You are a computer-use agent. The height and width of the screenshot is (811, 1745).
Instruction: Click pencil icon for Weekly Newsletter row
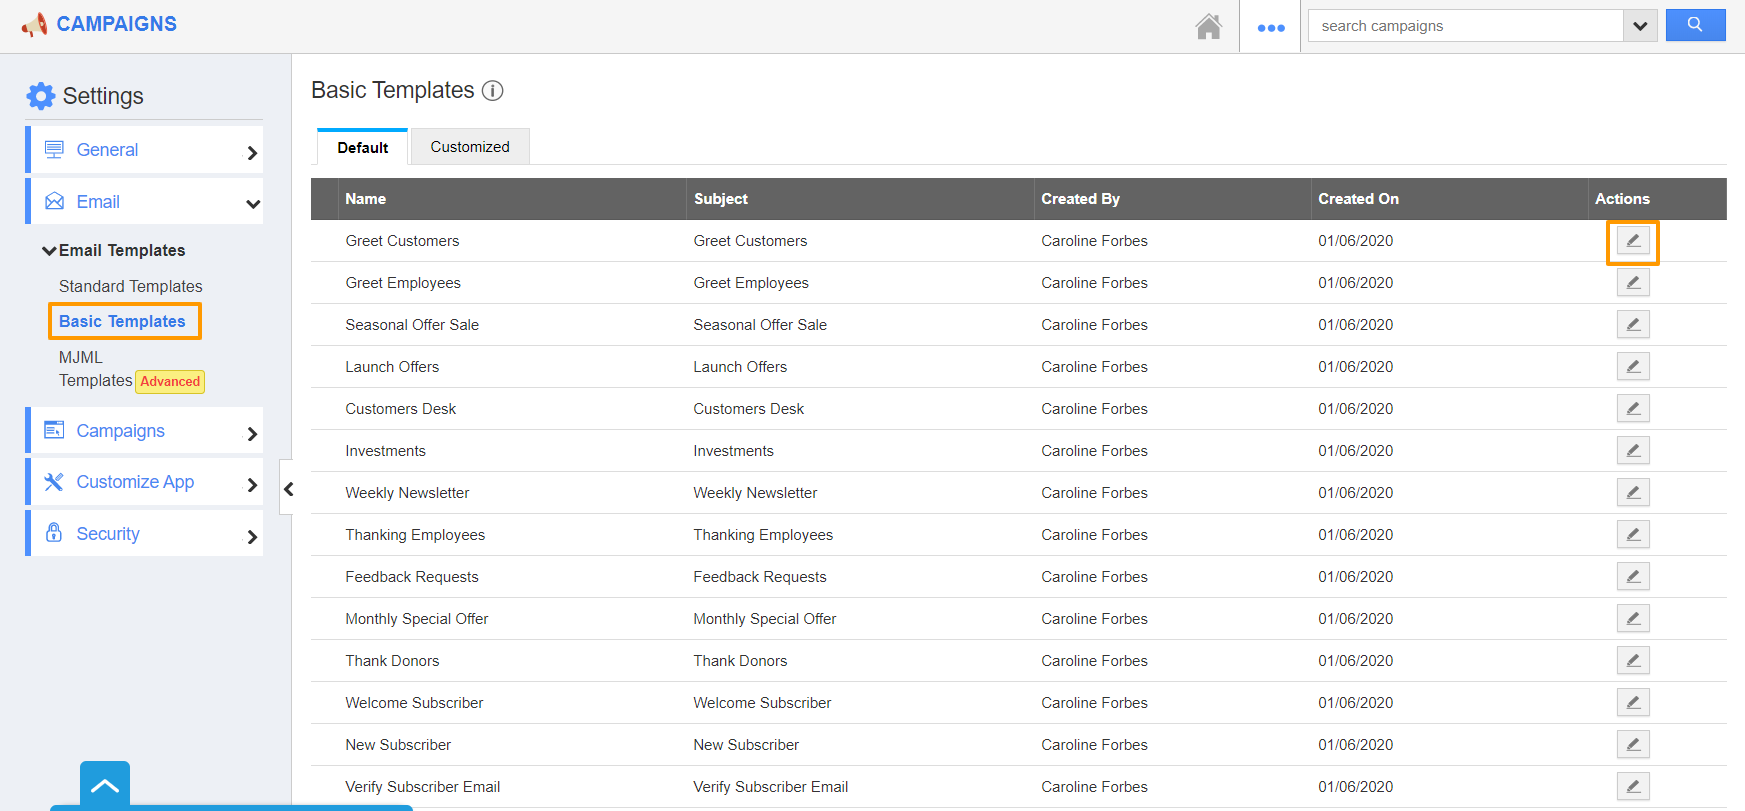[x=1632, y=493]
